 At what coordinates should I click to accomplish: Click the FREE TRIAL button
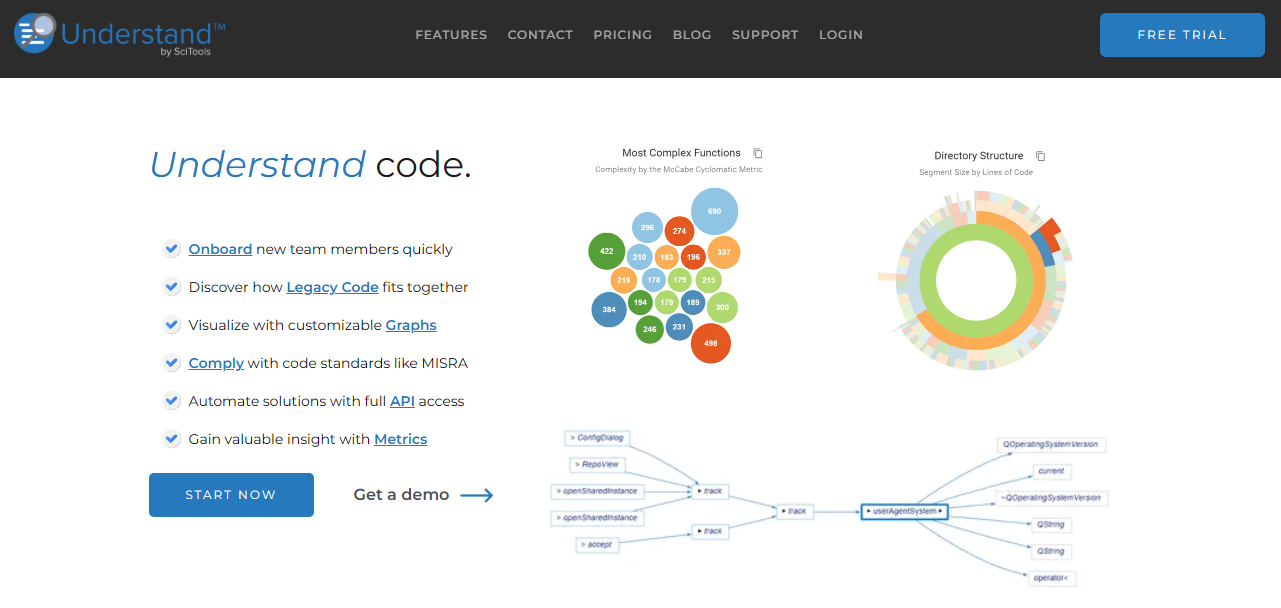click(1182, 35)
